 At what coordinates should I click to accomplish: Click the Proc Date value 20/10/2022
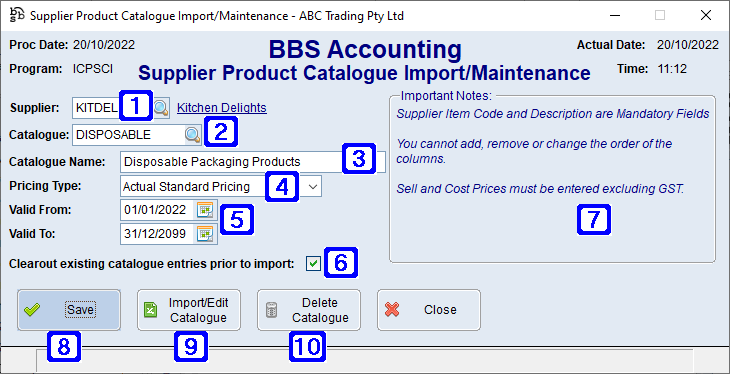pos(104,45)
